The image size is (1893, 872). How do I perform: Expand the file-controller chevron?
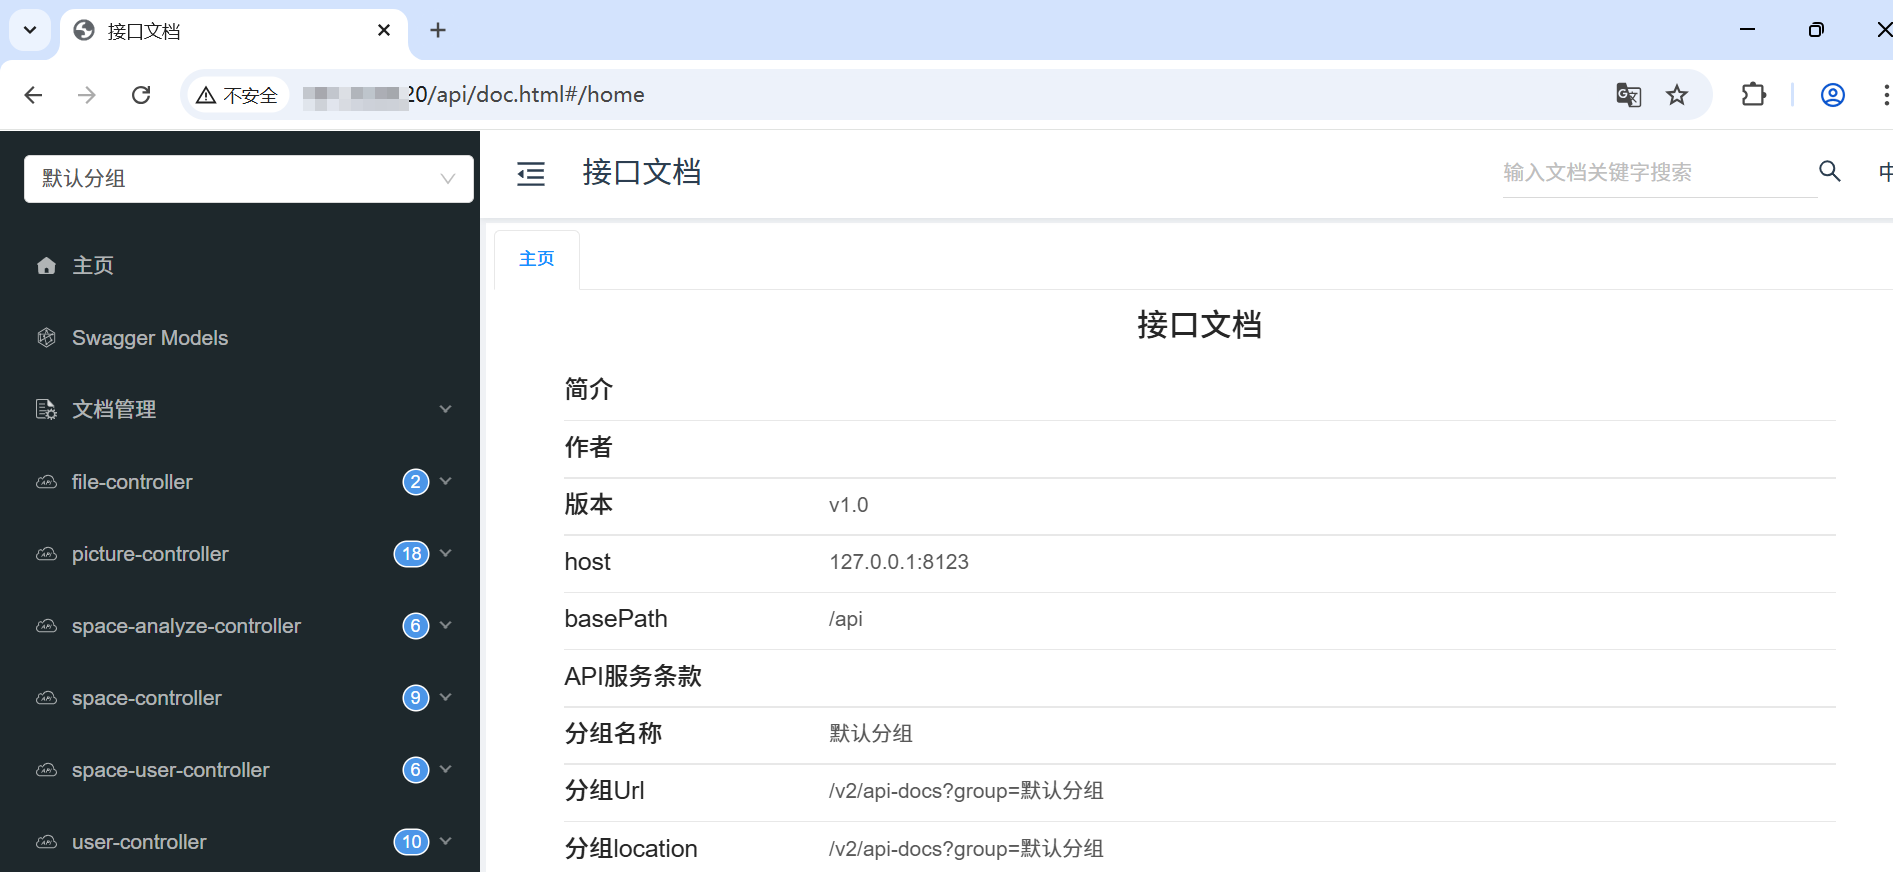click(x=446, y=481)
